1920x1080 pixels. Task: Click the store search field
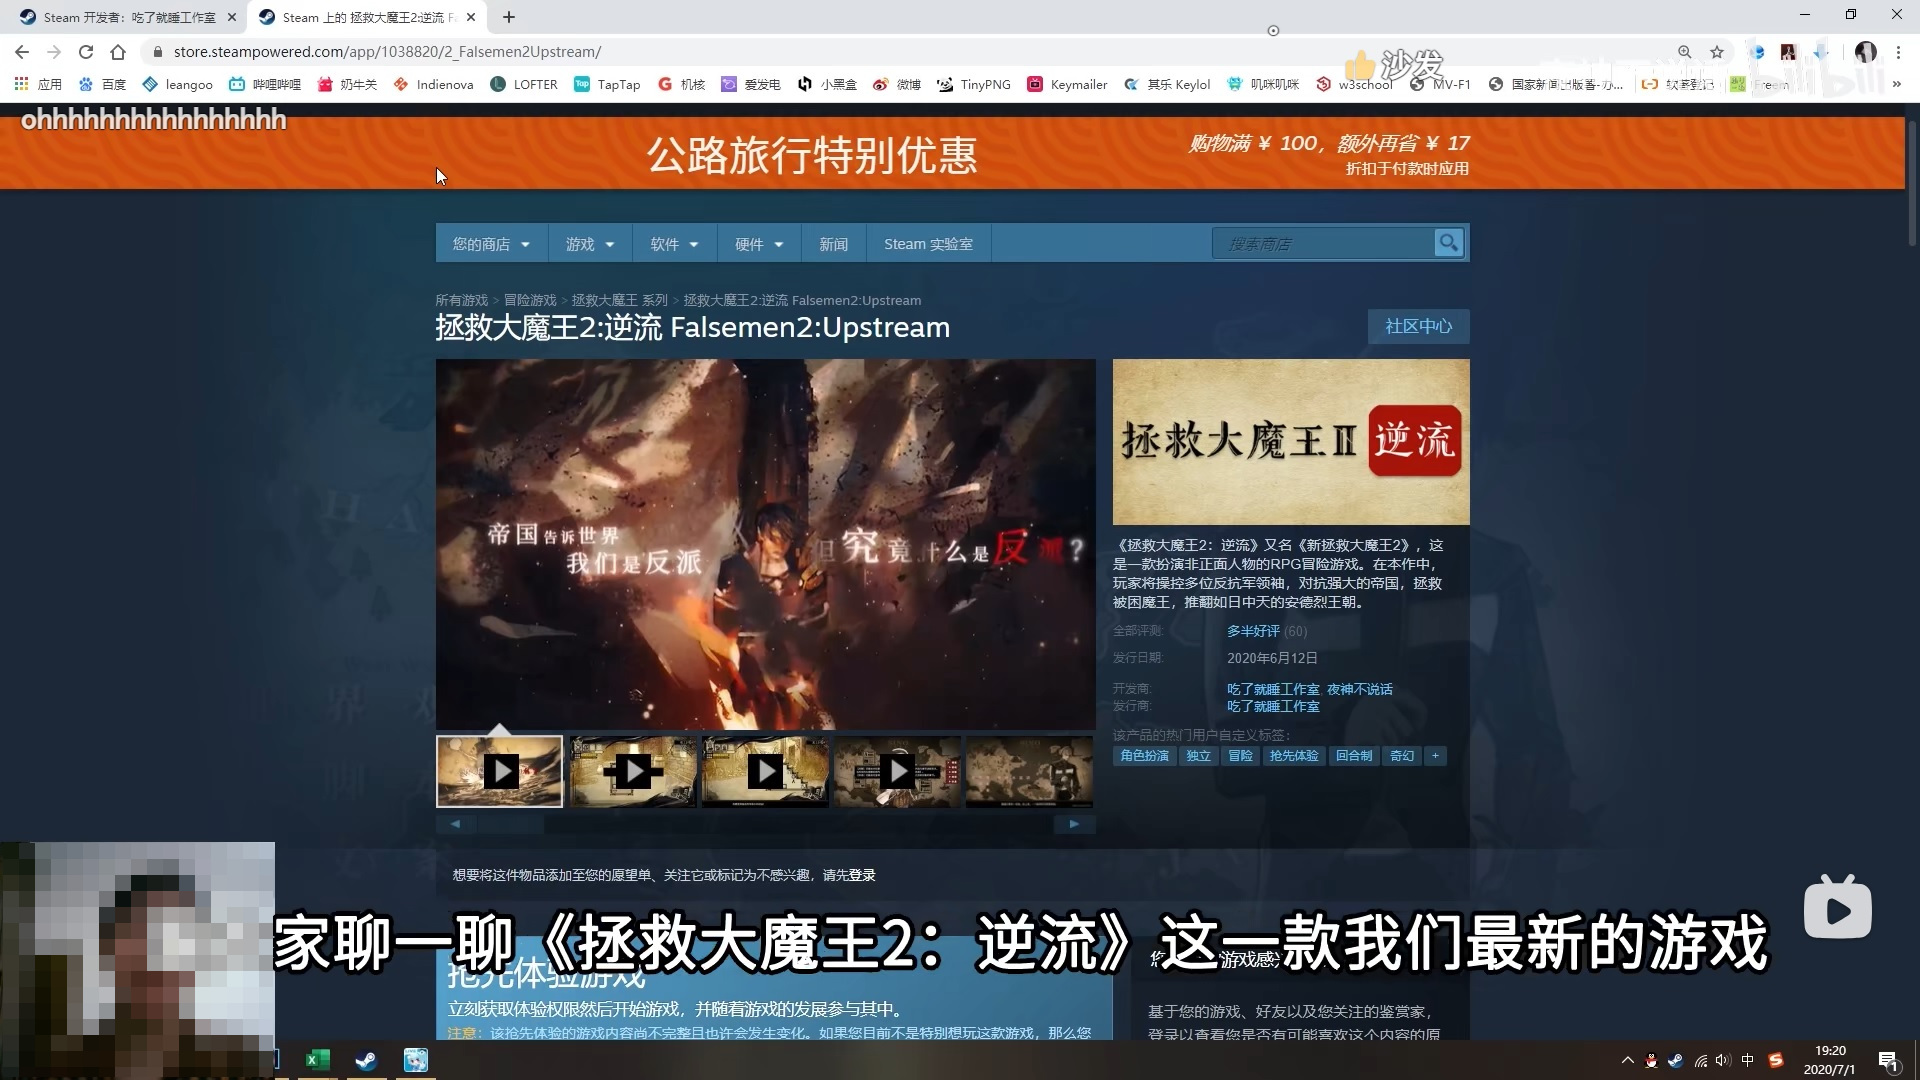(x=1323, y=243)
